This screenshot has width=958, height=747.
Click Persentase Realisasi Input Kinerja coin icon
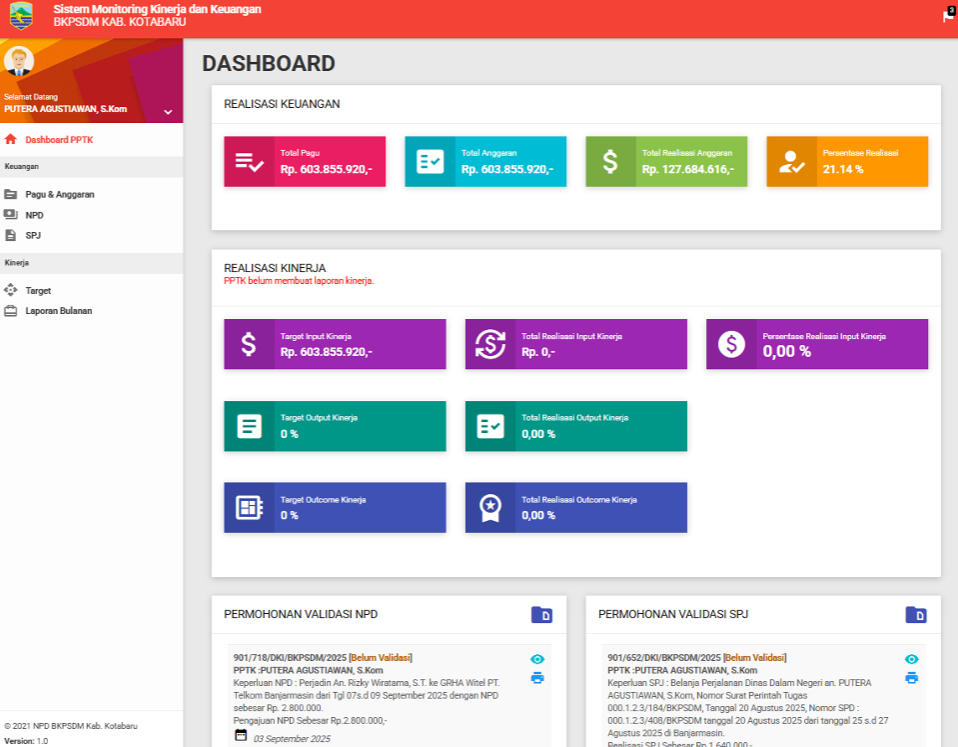coord(731,344)
